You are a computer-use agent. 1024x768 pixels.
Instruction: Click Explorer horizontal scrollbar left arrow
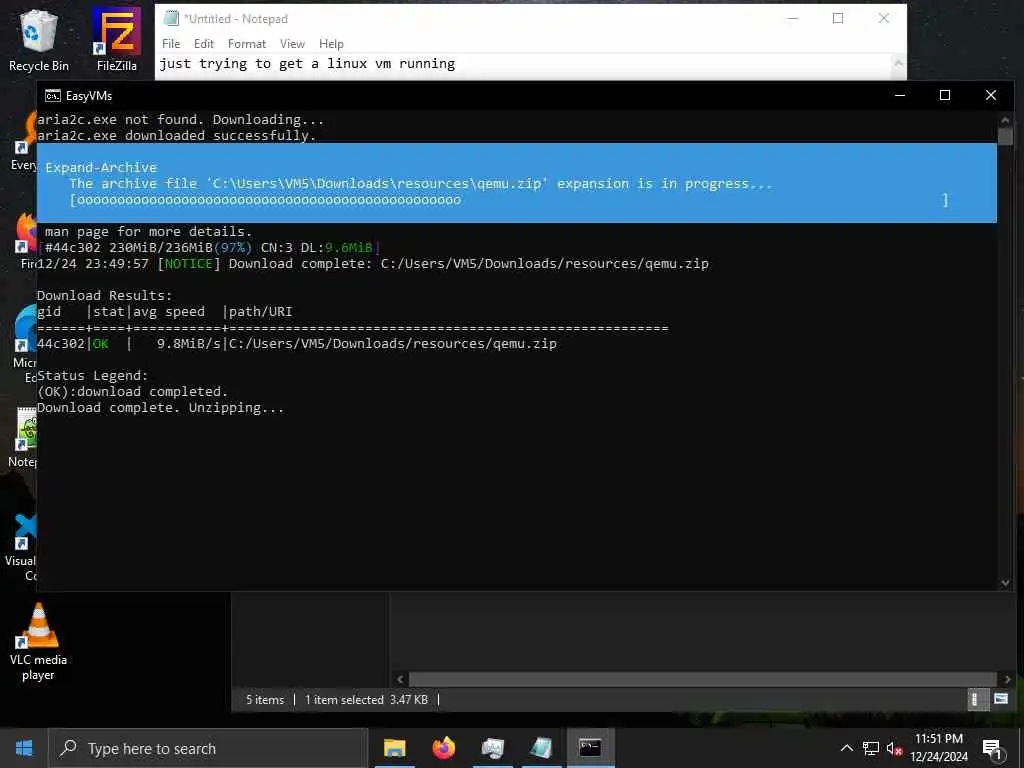point(400,679)
